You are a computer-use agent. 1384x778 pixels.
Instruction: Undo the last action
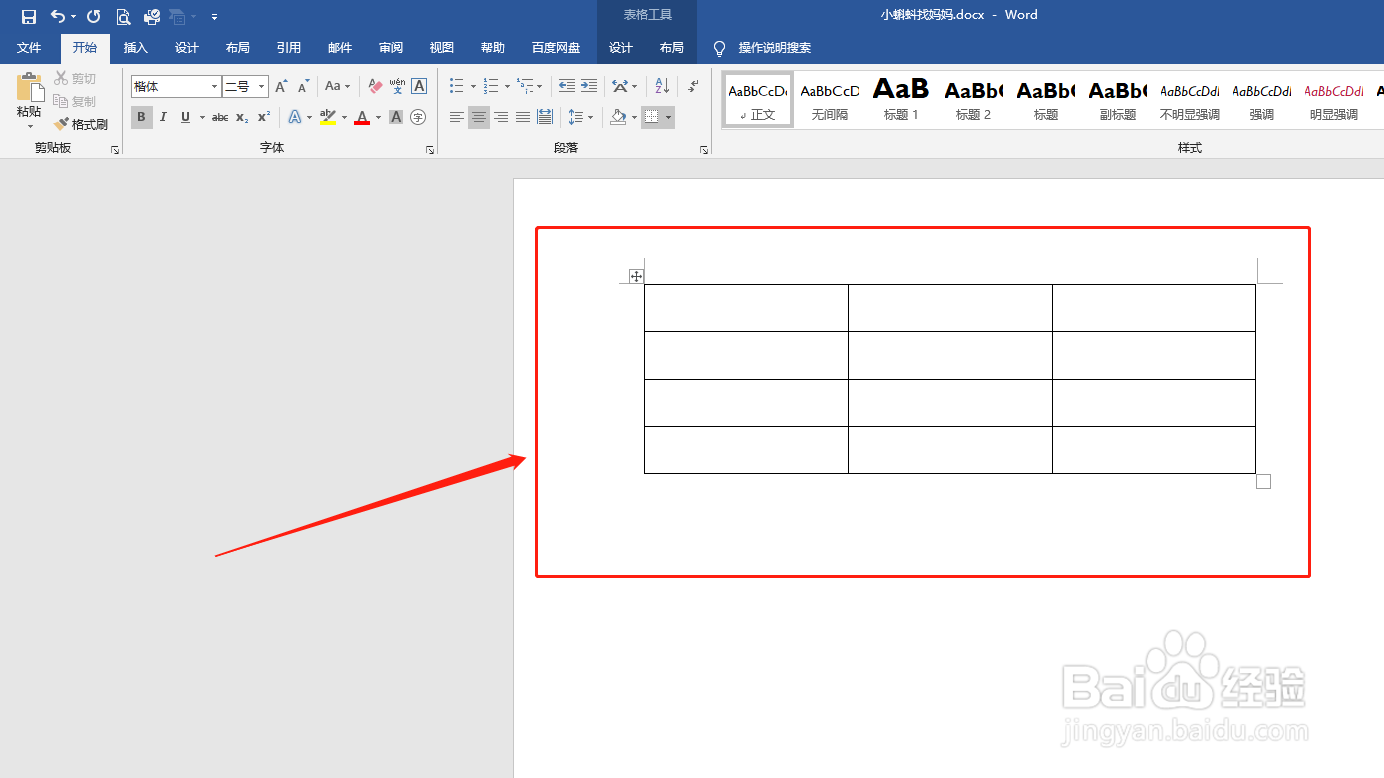(58, 16)
